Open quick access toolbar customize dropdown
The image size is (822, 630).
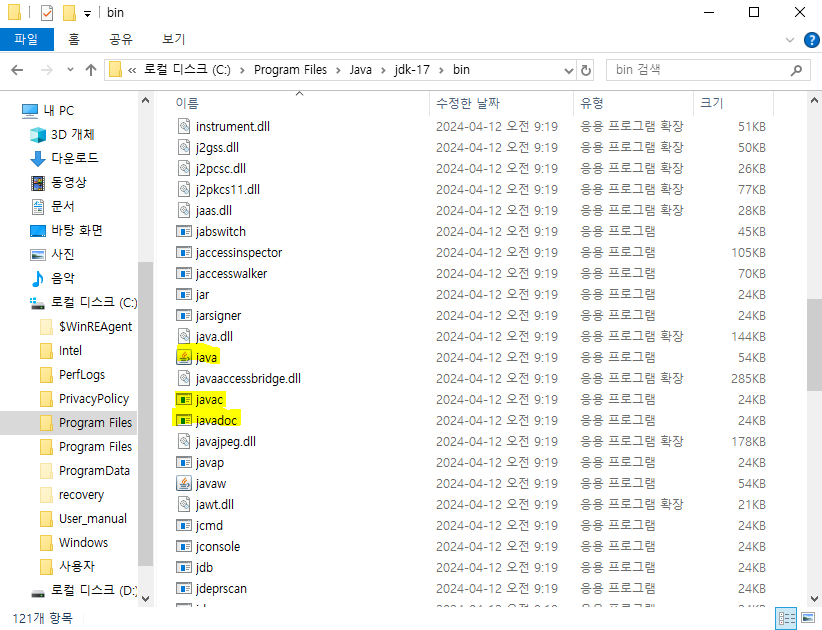[88, 14]
